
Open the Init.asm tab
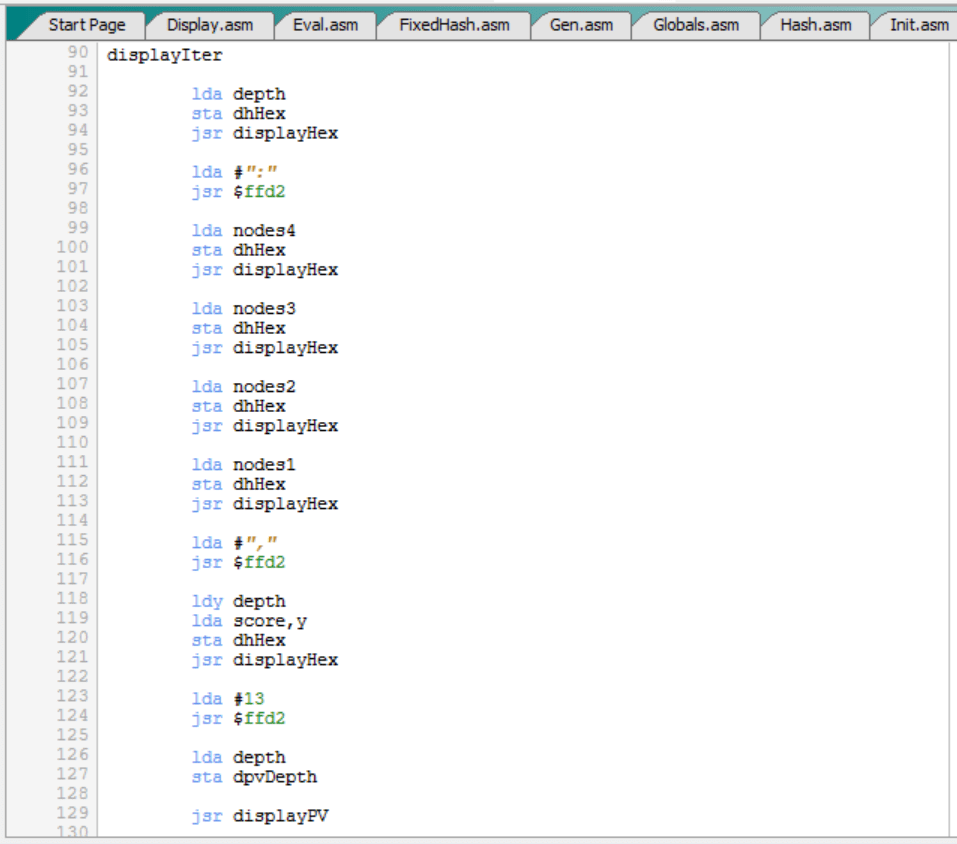[918, 24]
